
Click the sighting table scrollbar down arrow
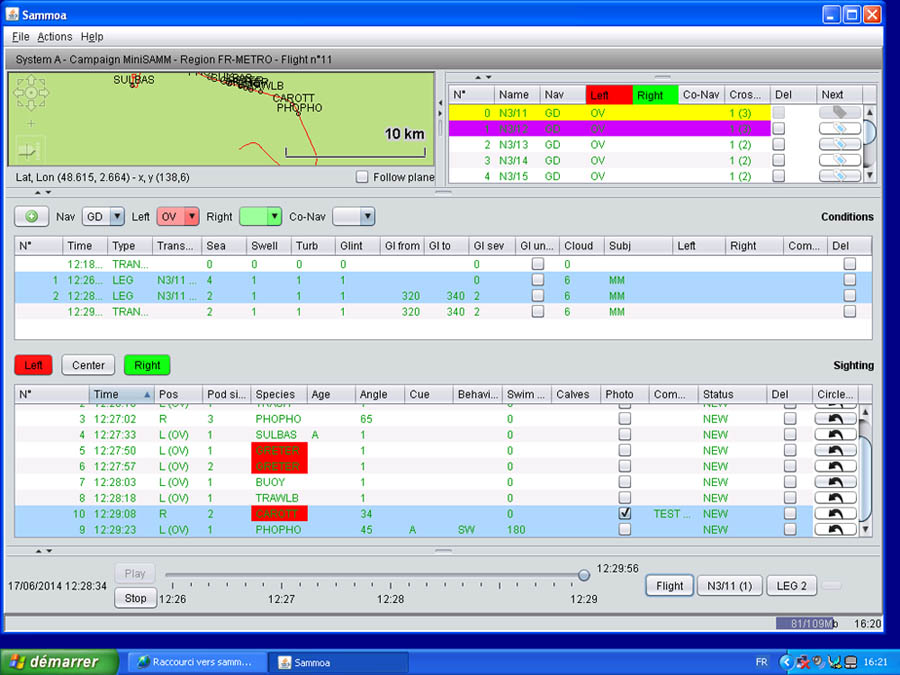point(866,529)
